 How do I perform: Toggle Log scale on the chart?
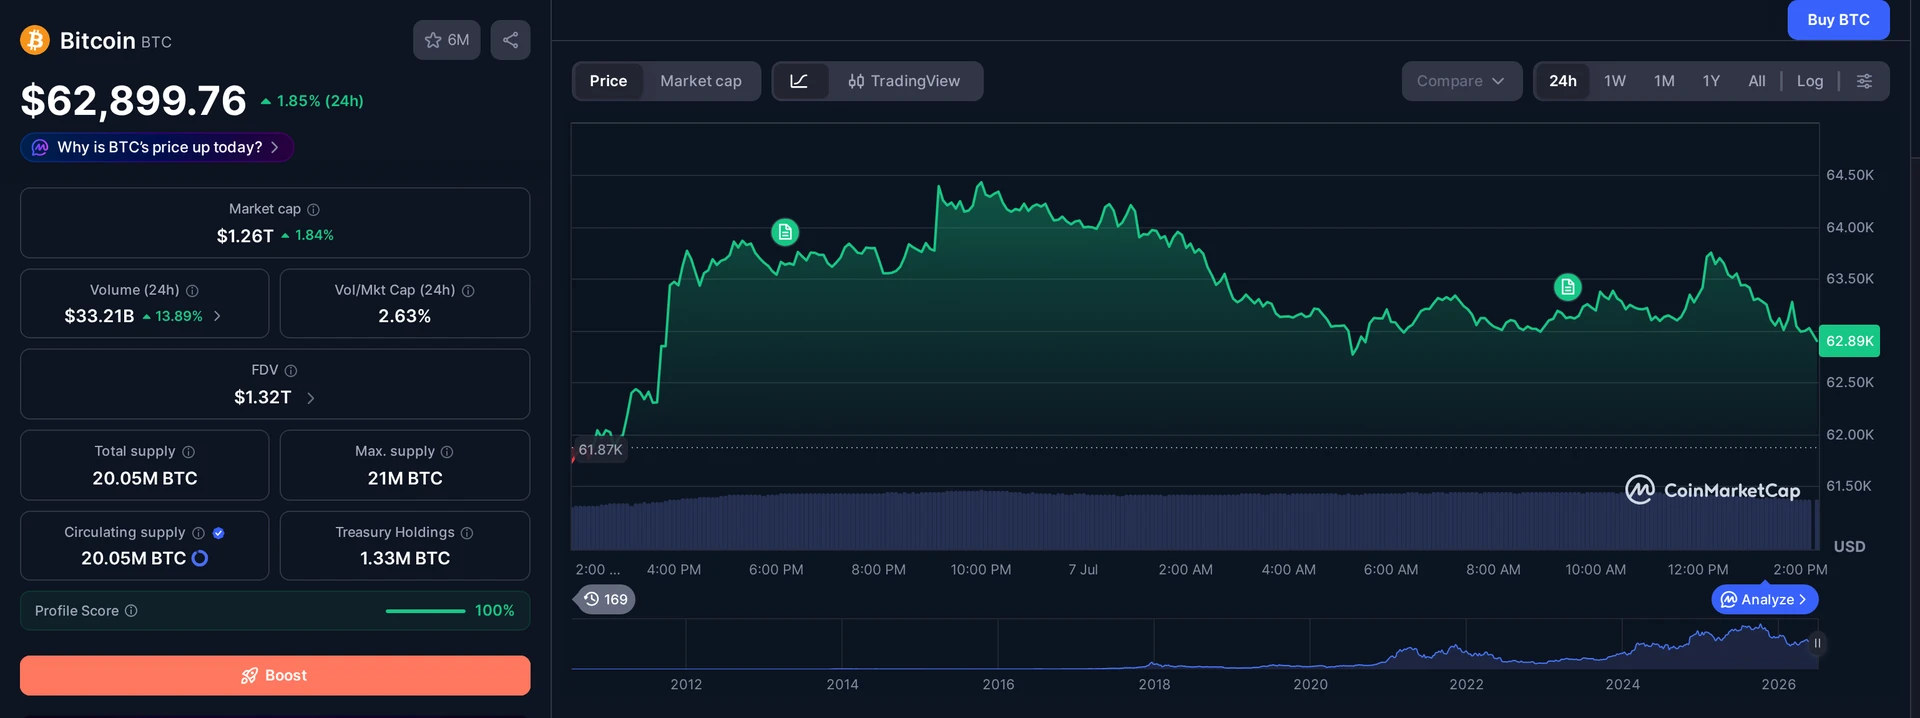tap(1810, 81)
